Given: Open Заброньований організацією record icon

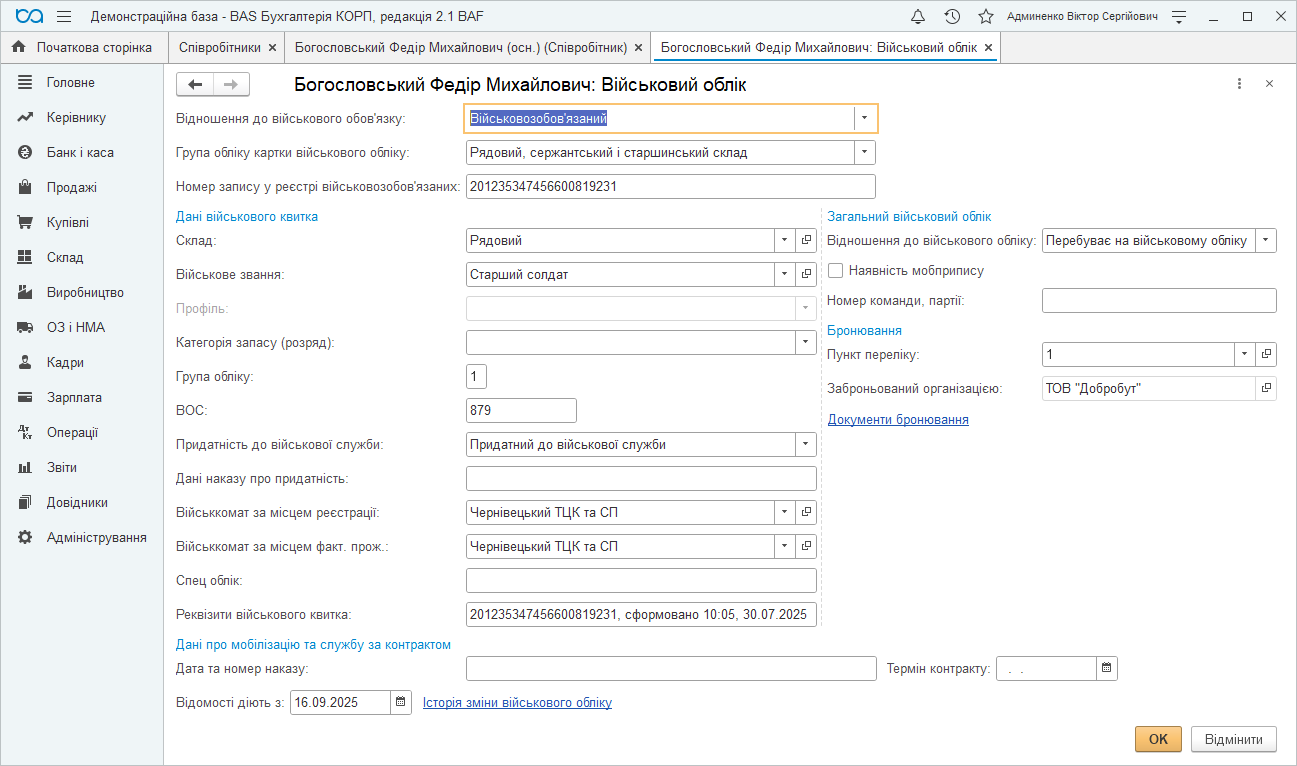Looking at the screenshot, I should click(1266, 388).
